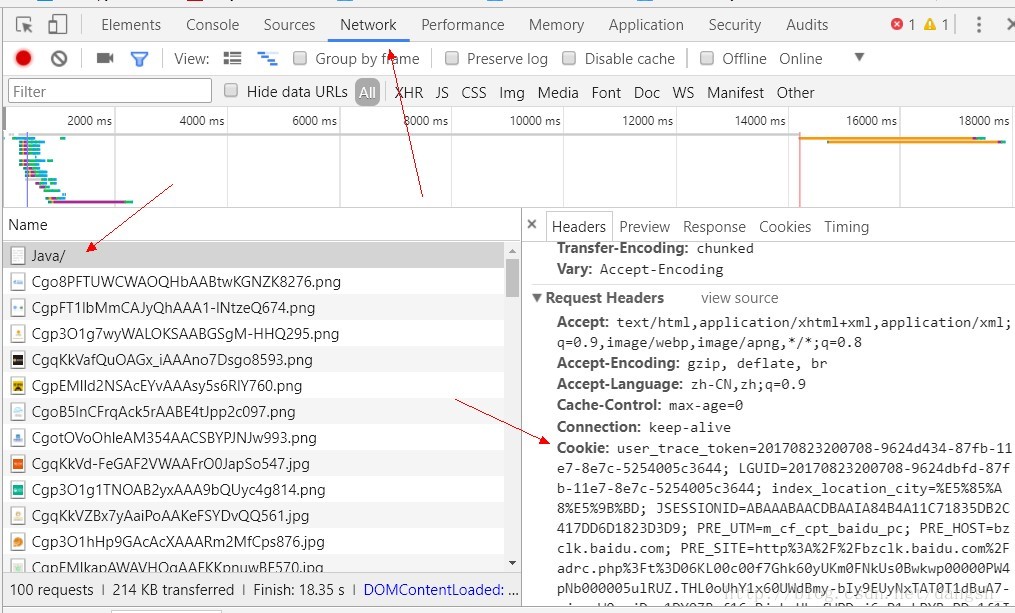
Task: Filter requests by Font
Action: pos(606,93)
